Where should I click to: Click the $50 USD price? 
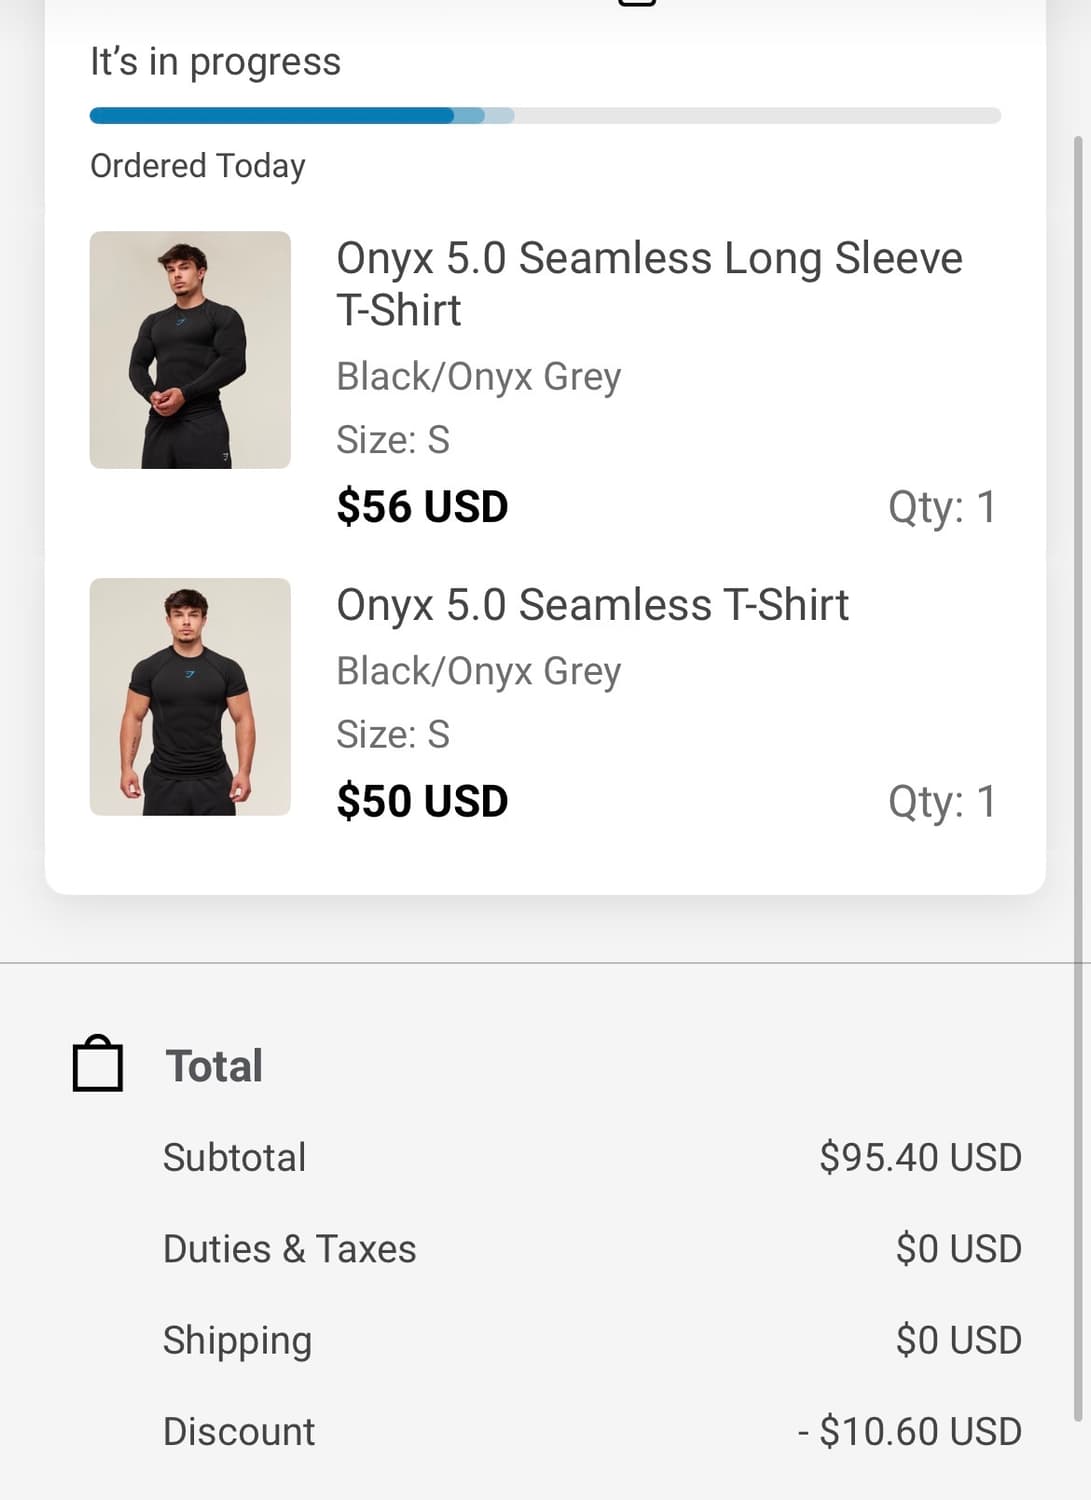pos(422,802)
